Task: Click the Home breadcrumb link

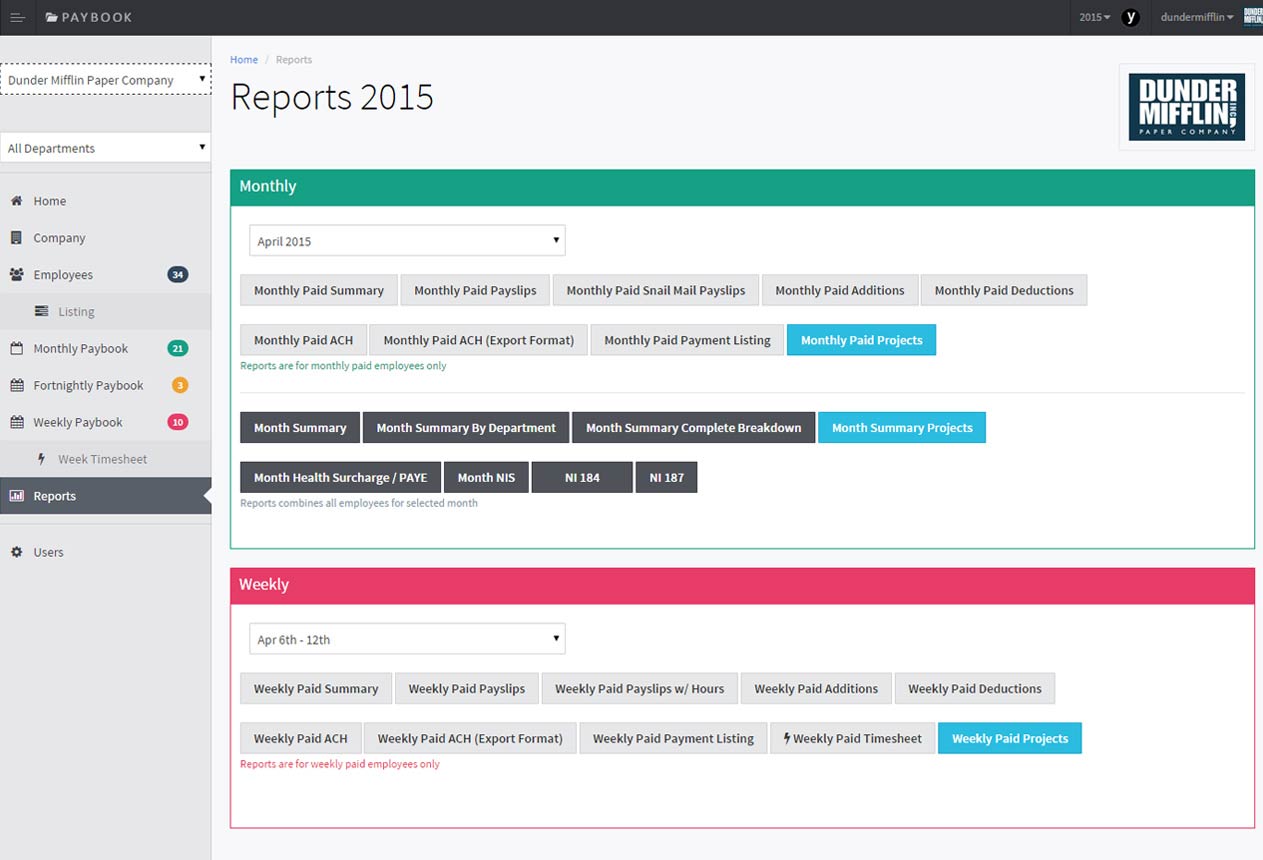Action: pyautogui.click(x=244, y=60)
